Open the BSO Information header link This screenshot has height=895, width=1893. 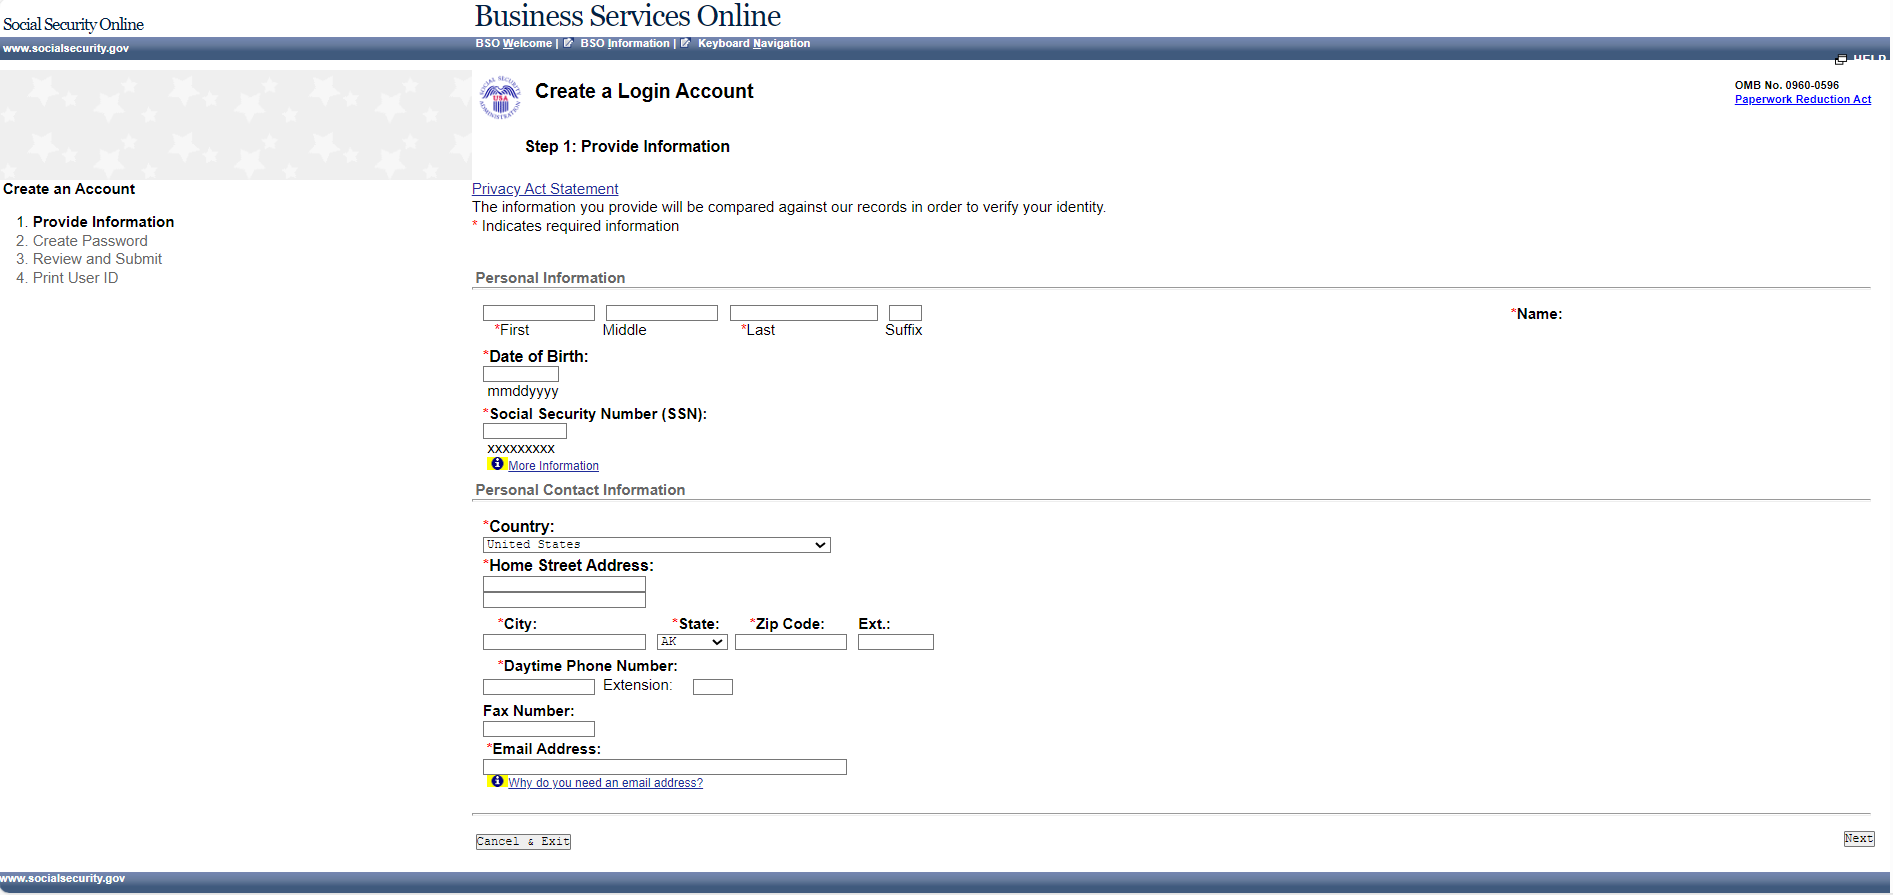[625, 44]
